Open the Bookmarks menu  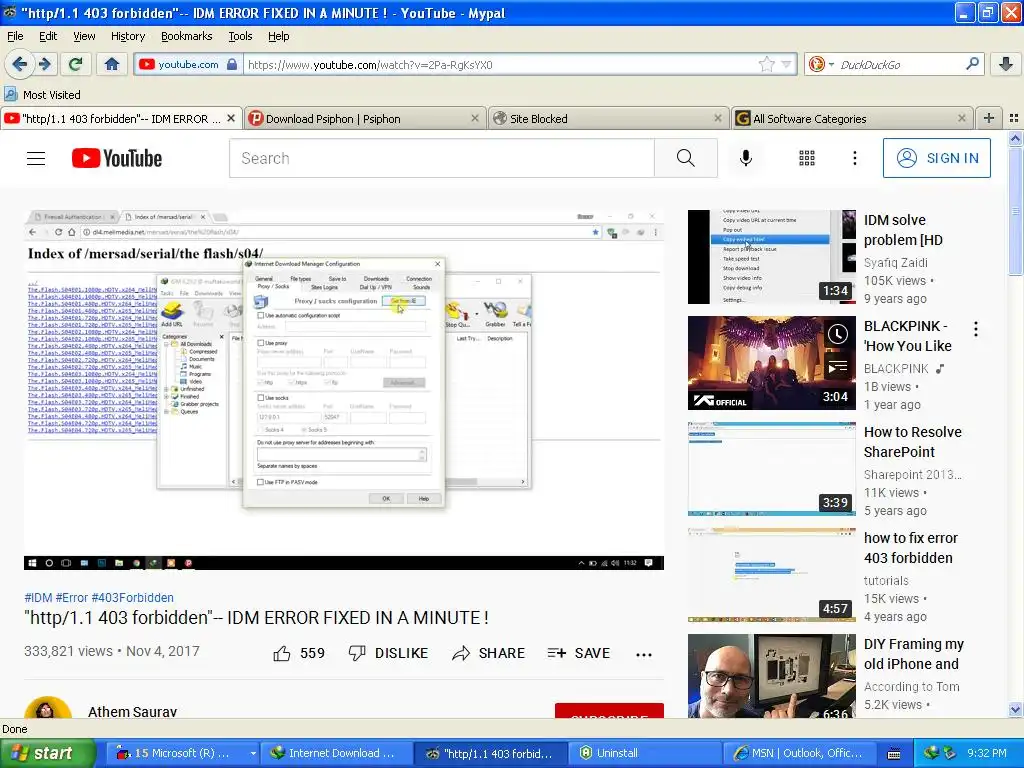click(186, 36)
